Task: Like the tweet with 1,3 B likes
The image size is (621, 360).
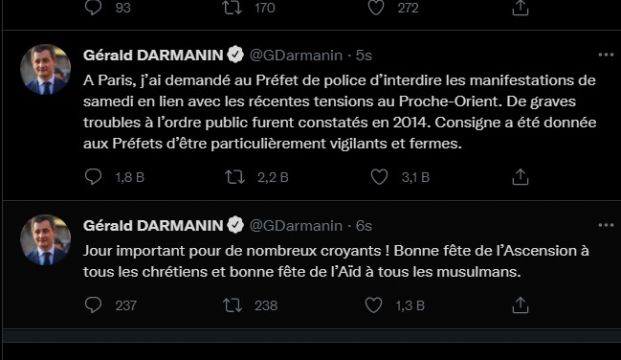Action: (x=373, y=305)
